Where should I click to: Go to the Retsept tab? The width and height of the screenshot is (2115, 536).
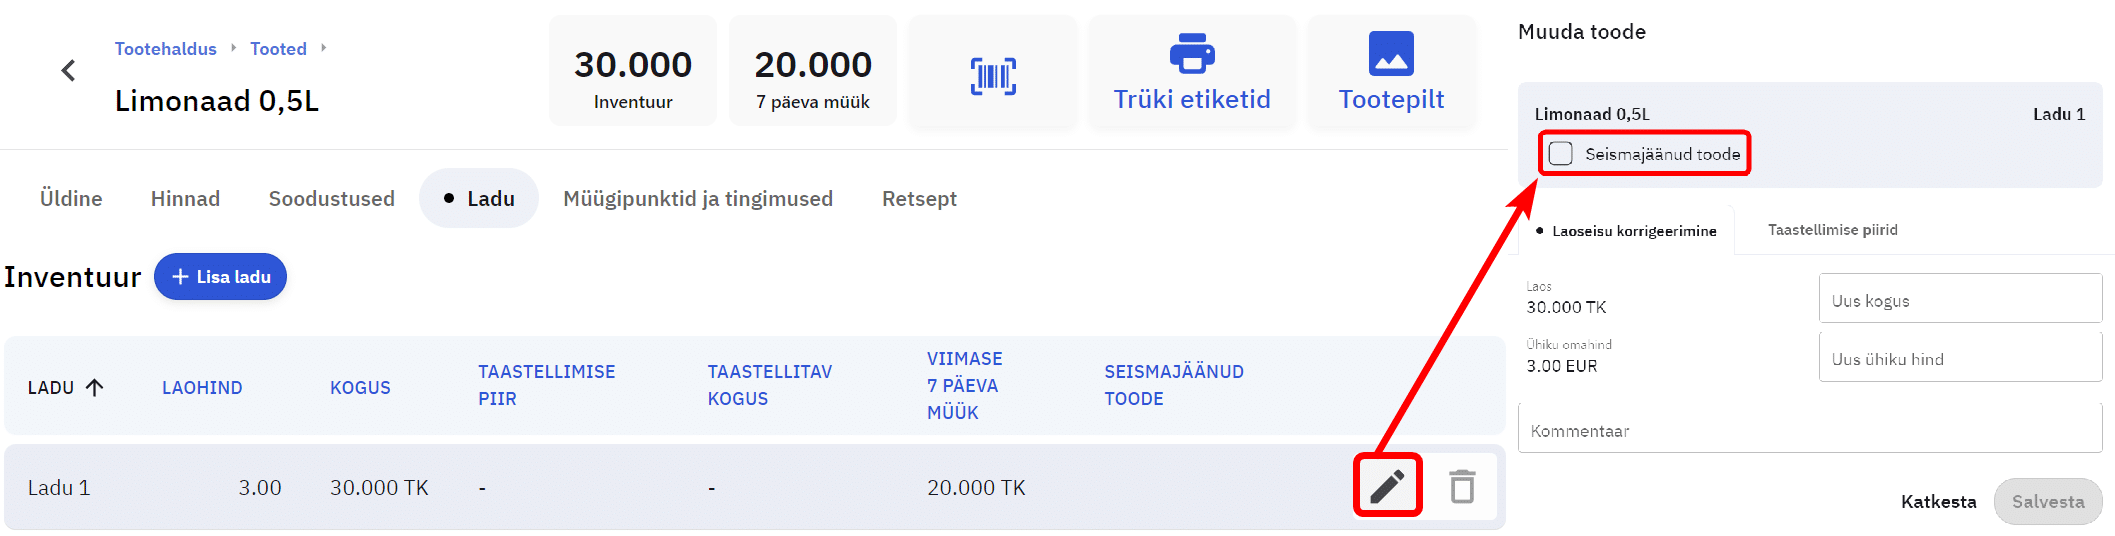tap(919, 199)
